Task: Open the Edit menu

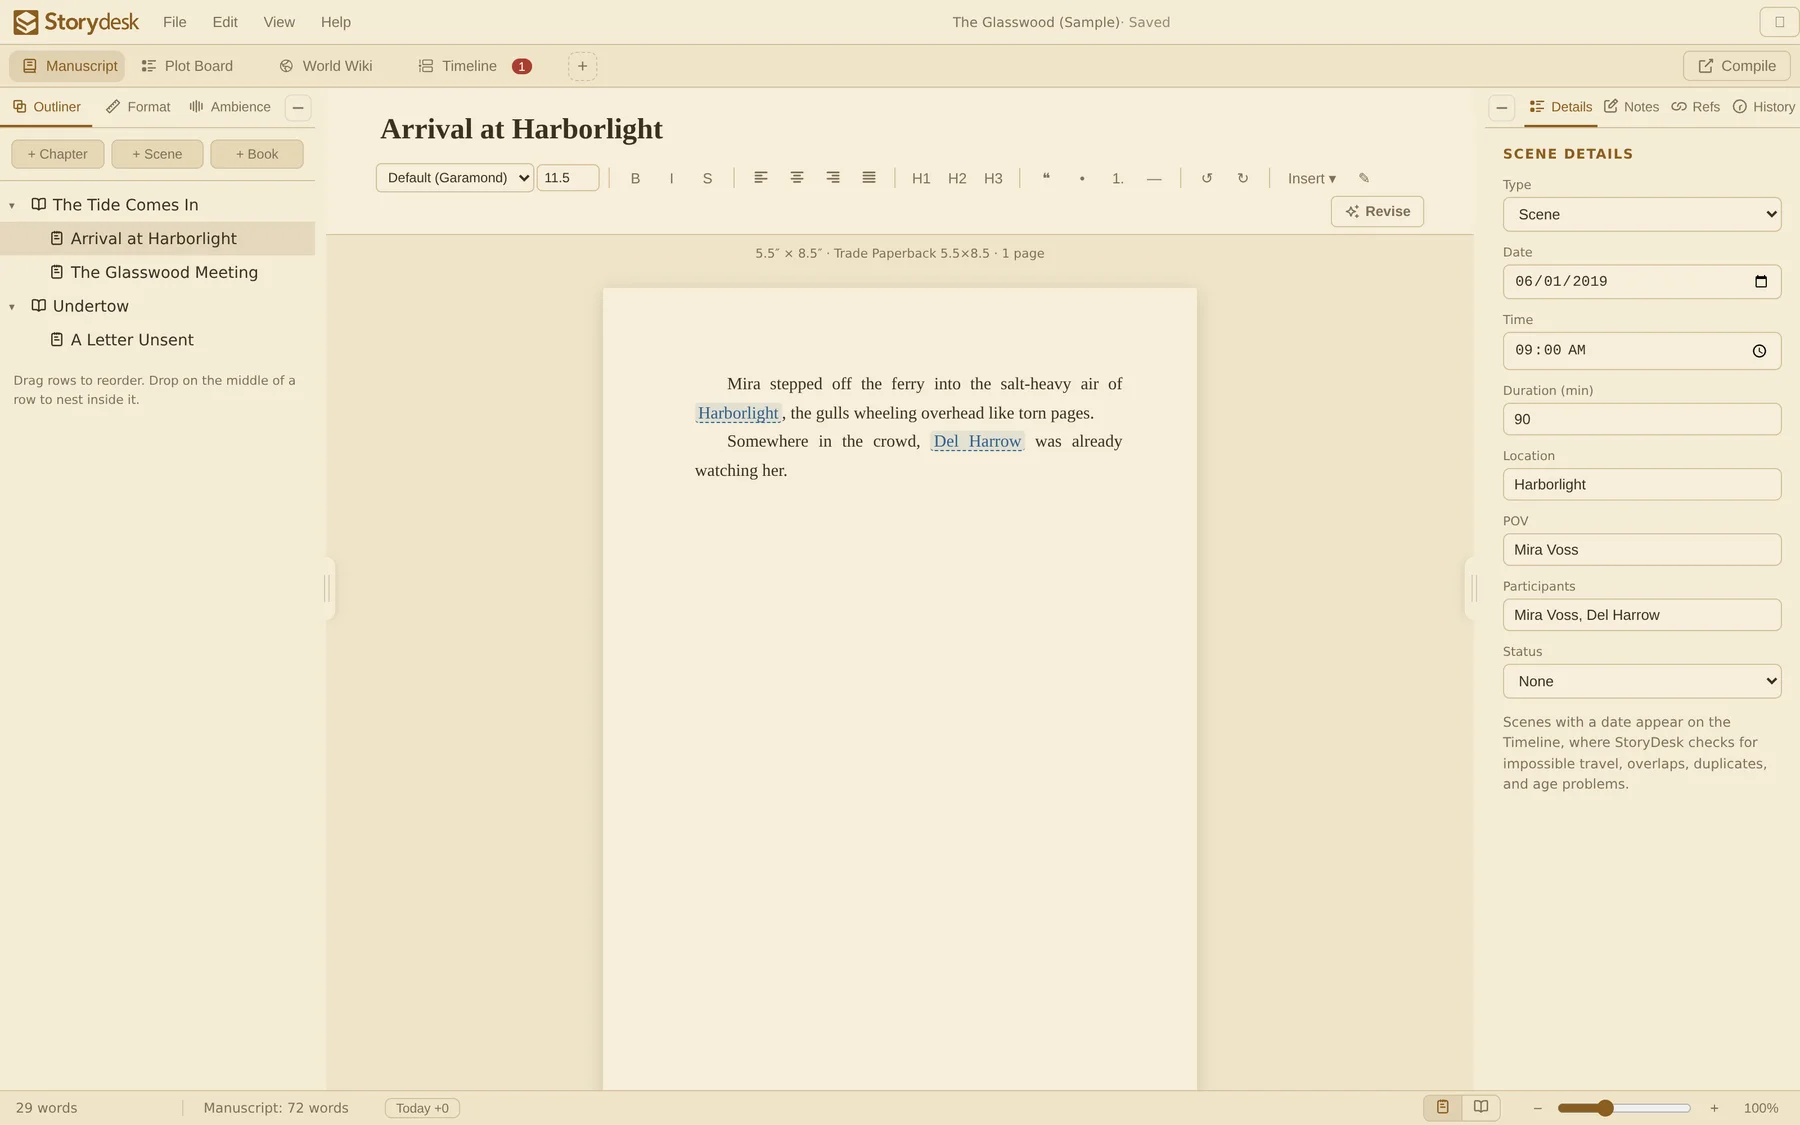Action: [x=225, y=22]
